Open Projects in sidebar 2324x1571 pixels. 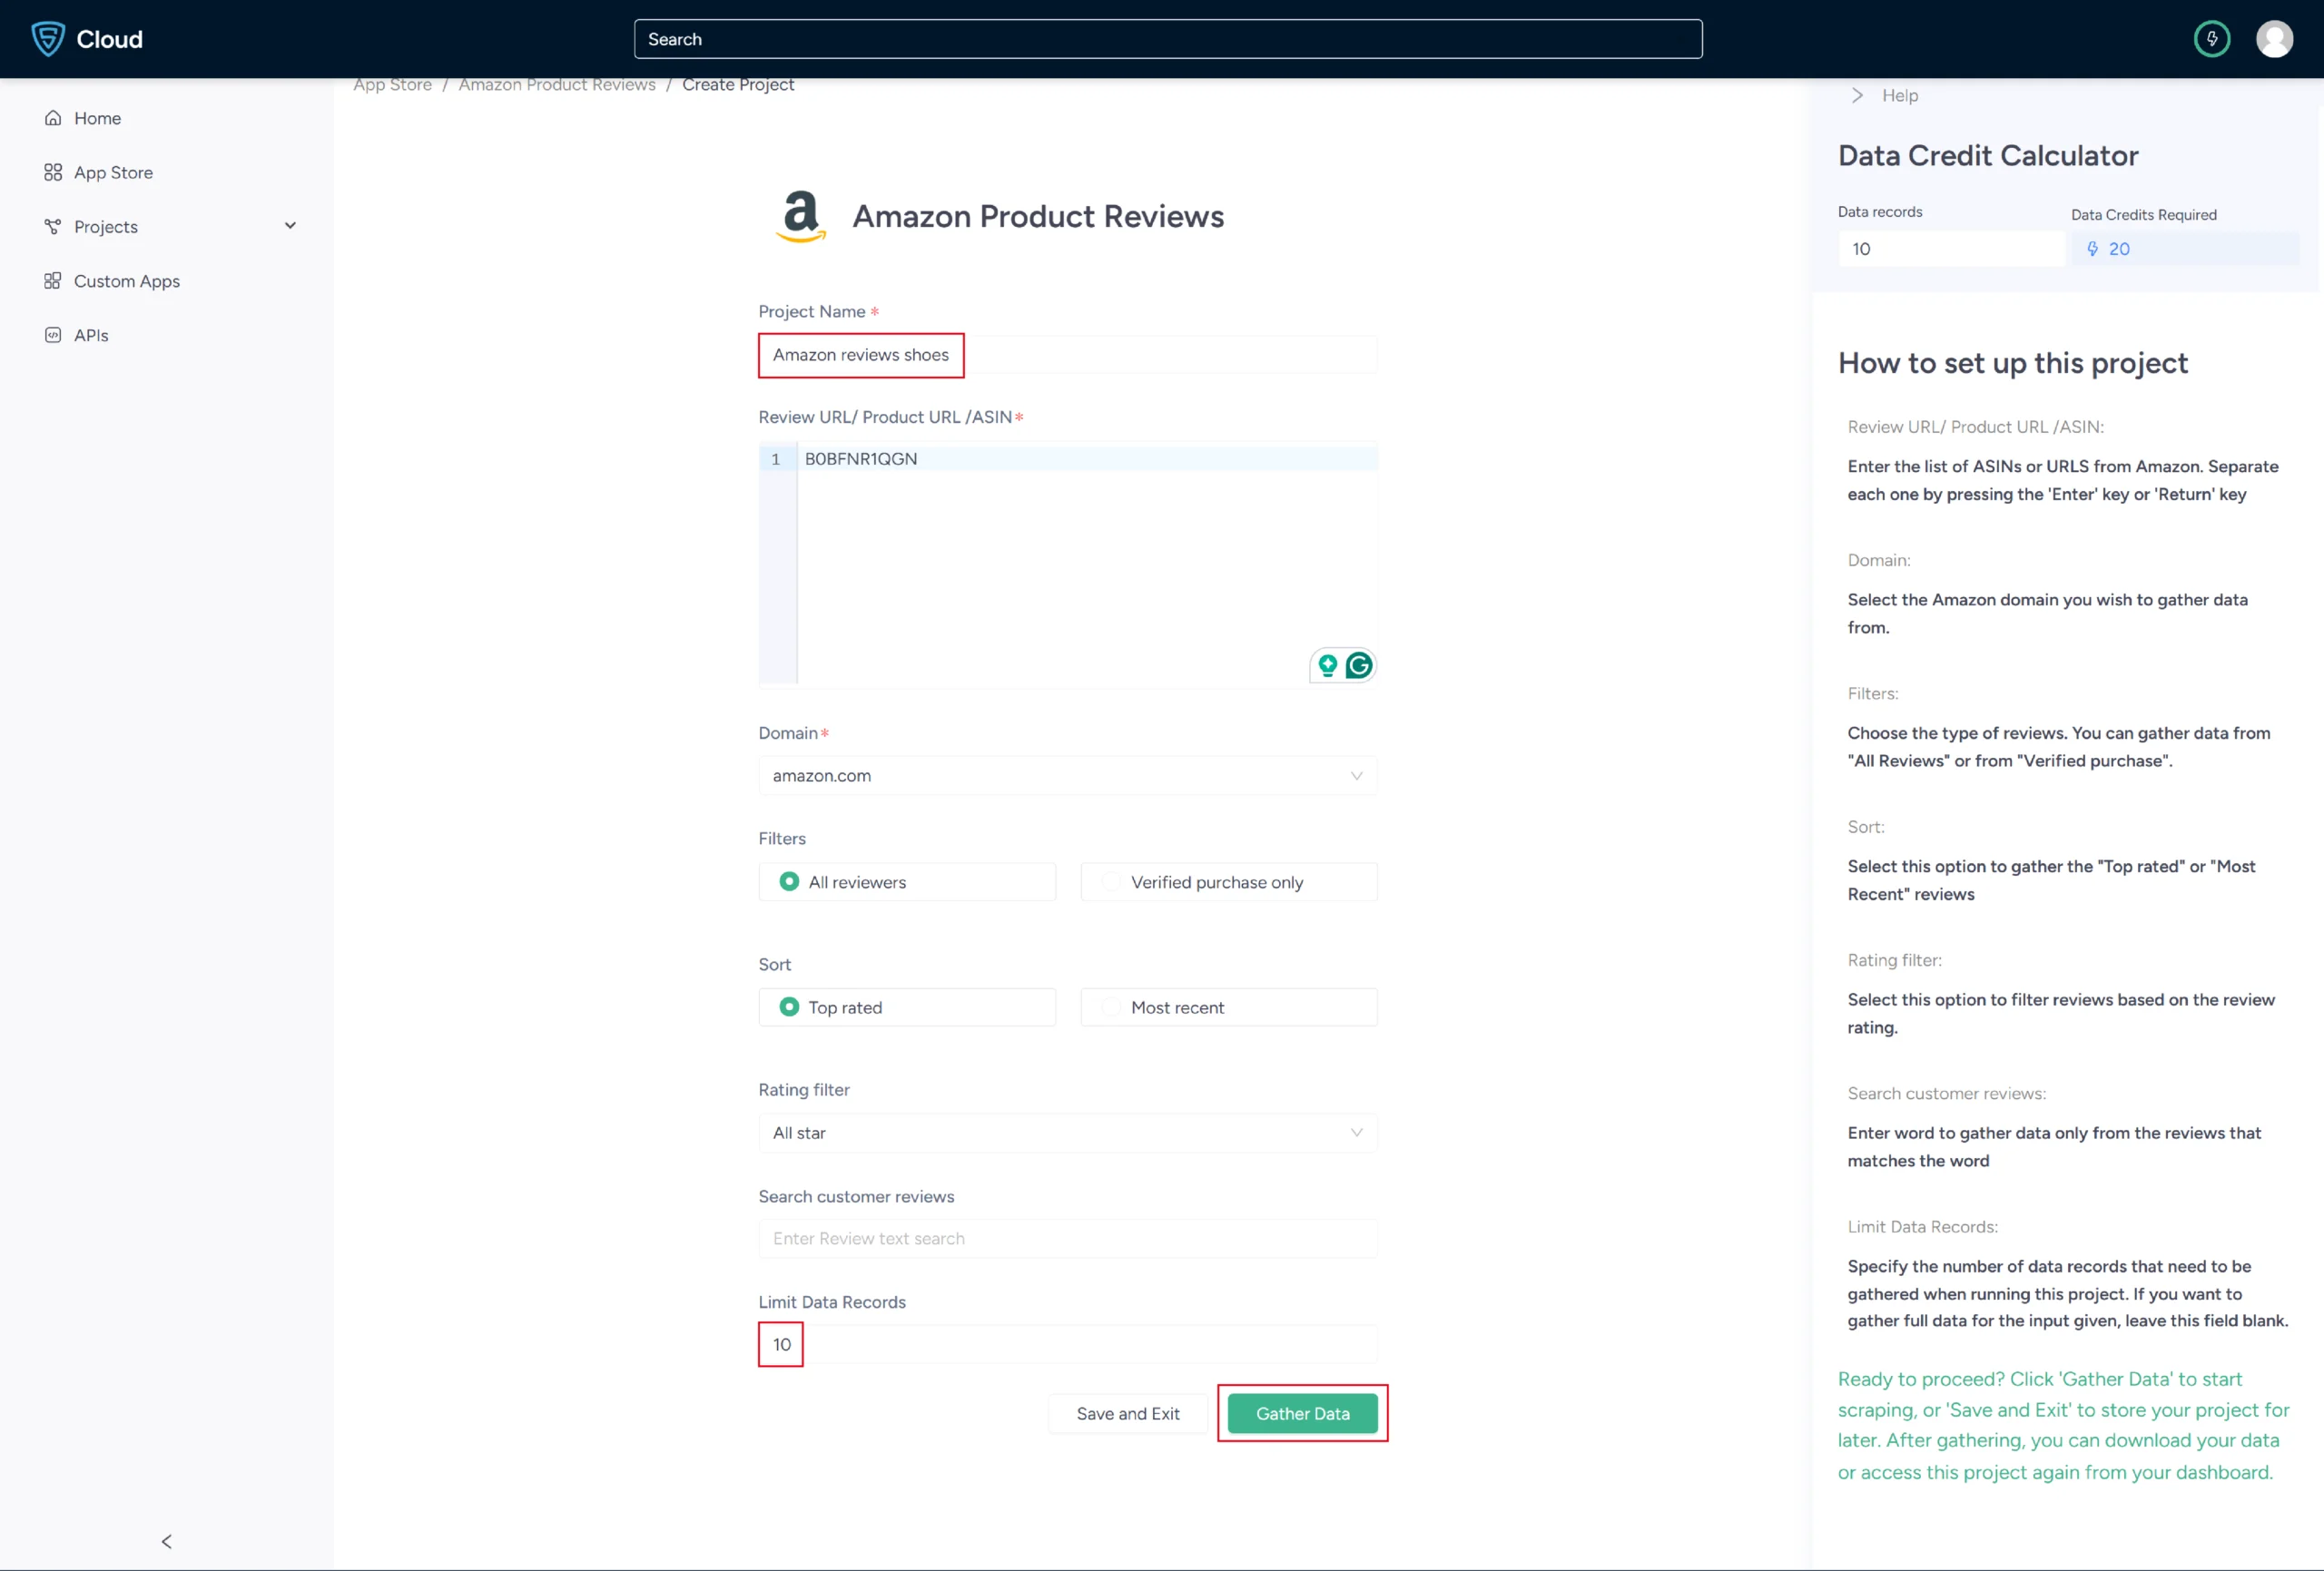point(106,226)
